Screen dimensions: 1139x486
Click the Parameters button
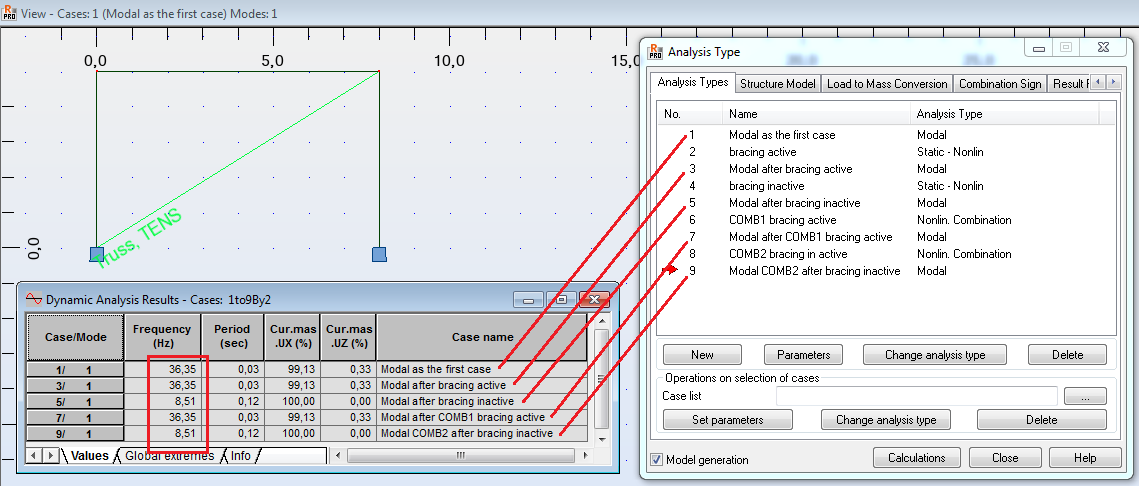click(x=803, y=355)
